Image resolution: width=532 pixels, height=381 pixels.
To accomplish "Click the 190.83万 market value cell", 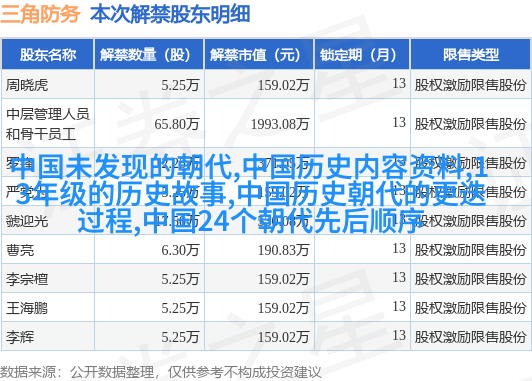I will point(283,250).
